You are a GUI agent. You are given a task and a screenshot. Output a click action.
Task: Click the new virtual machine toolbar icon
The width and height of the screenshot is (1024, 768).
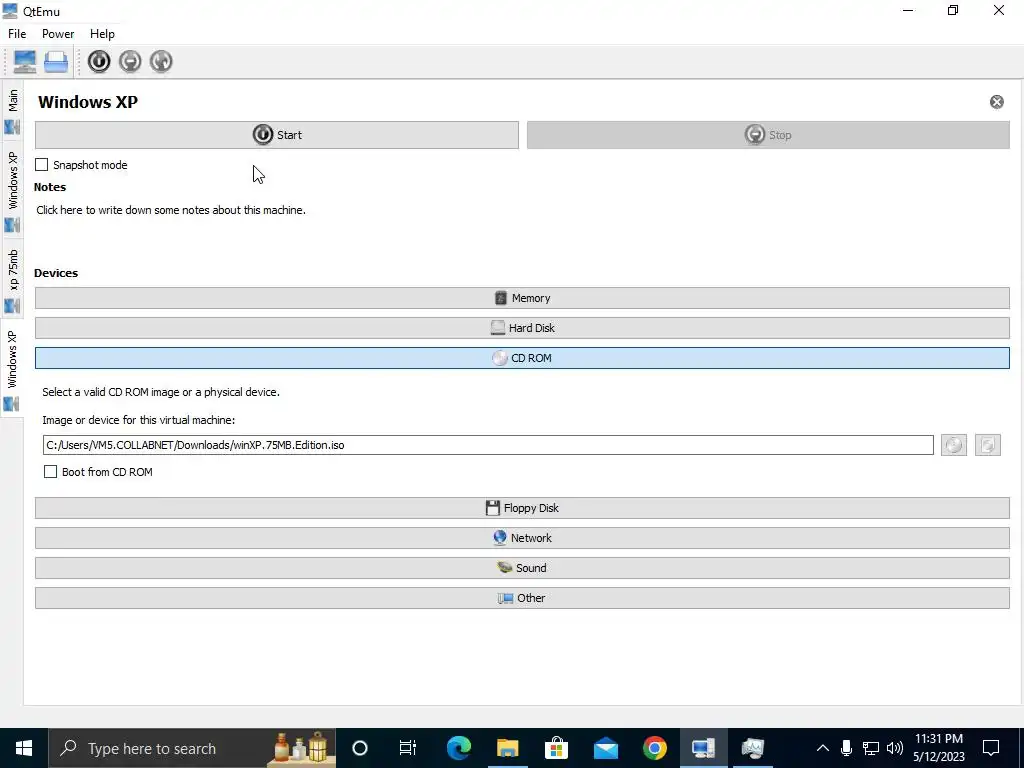(x=25, y=61)
